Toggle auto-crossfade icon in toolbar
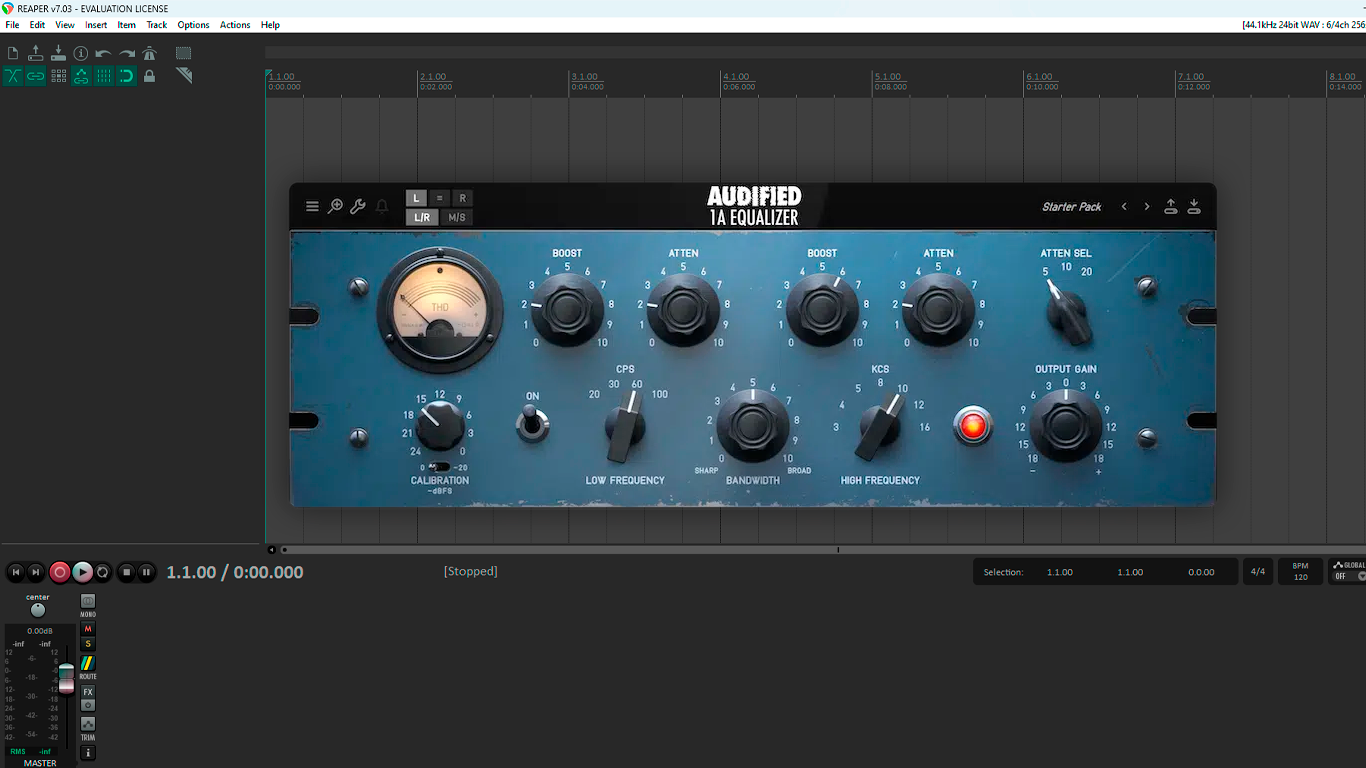 (13, 76)
